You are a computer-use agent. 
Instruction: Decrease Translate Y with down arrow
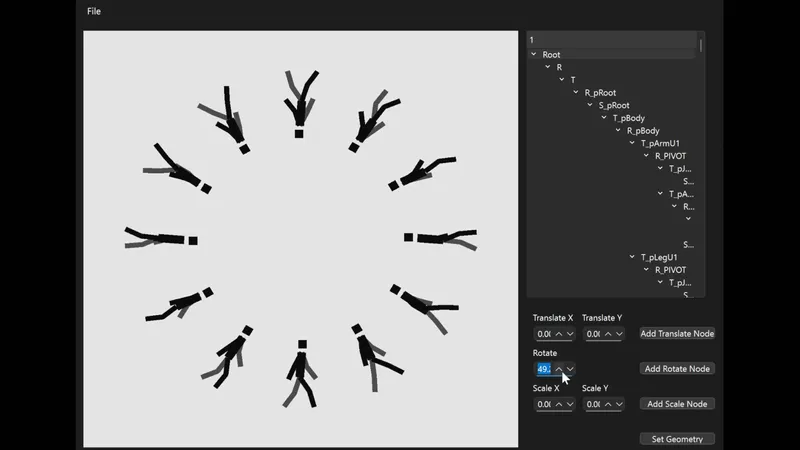click(619, 334)
